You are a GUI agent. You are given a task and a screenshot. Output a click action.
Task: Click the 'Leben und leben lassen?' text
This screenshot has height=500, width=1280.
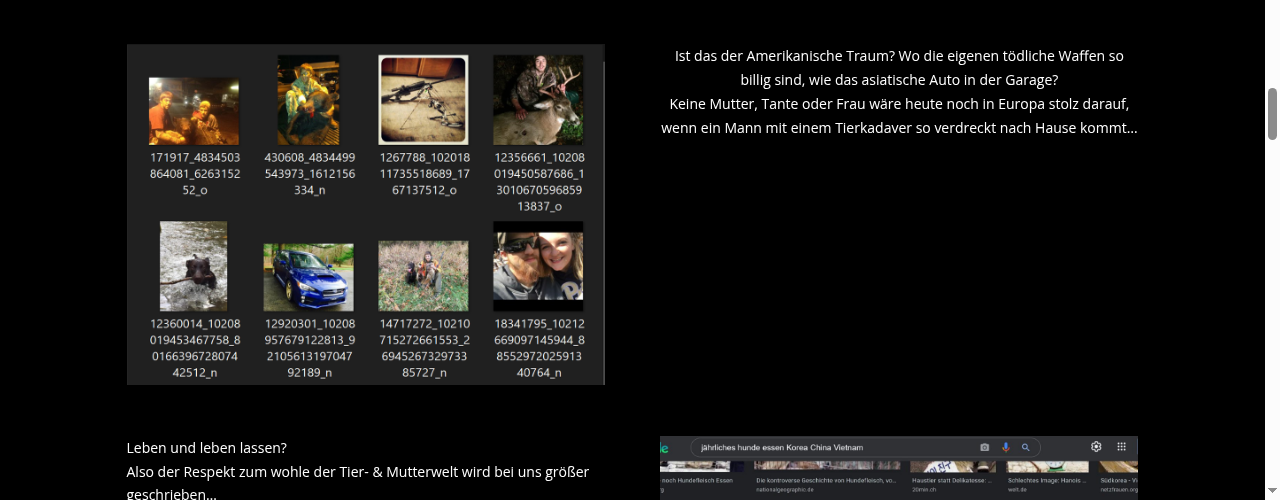[207, 447]
